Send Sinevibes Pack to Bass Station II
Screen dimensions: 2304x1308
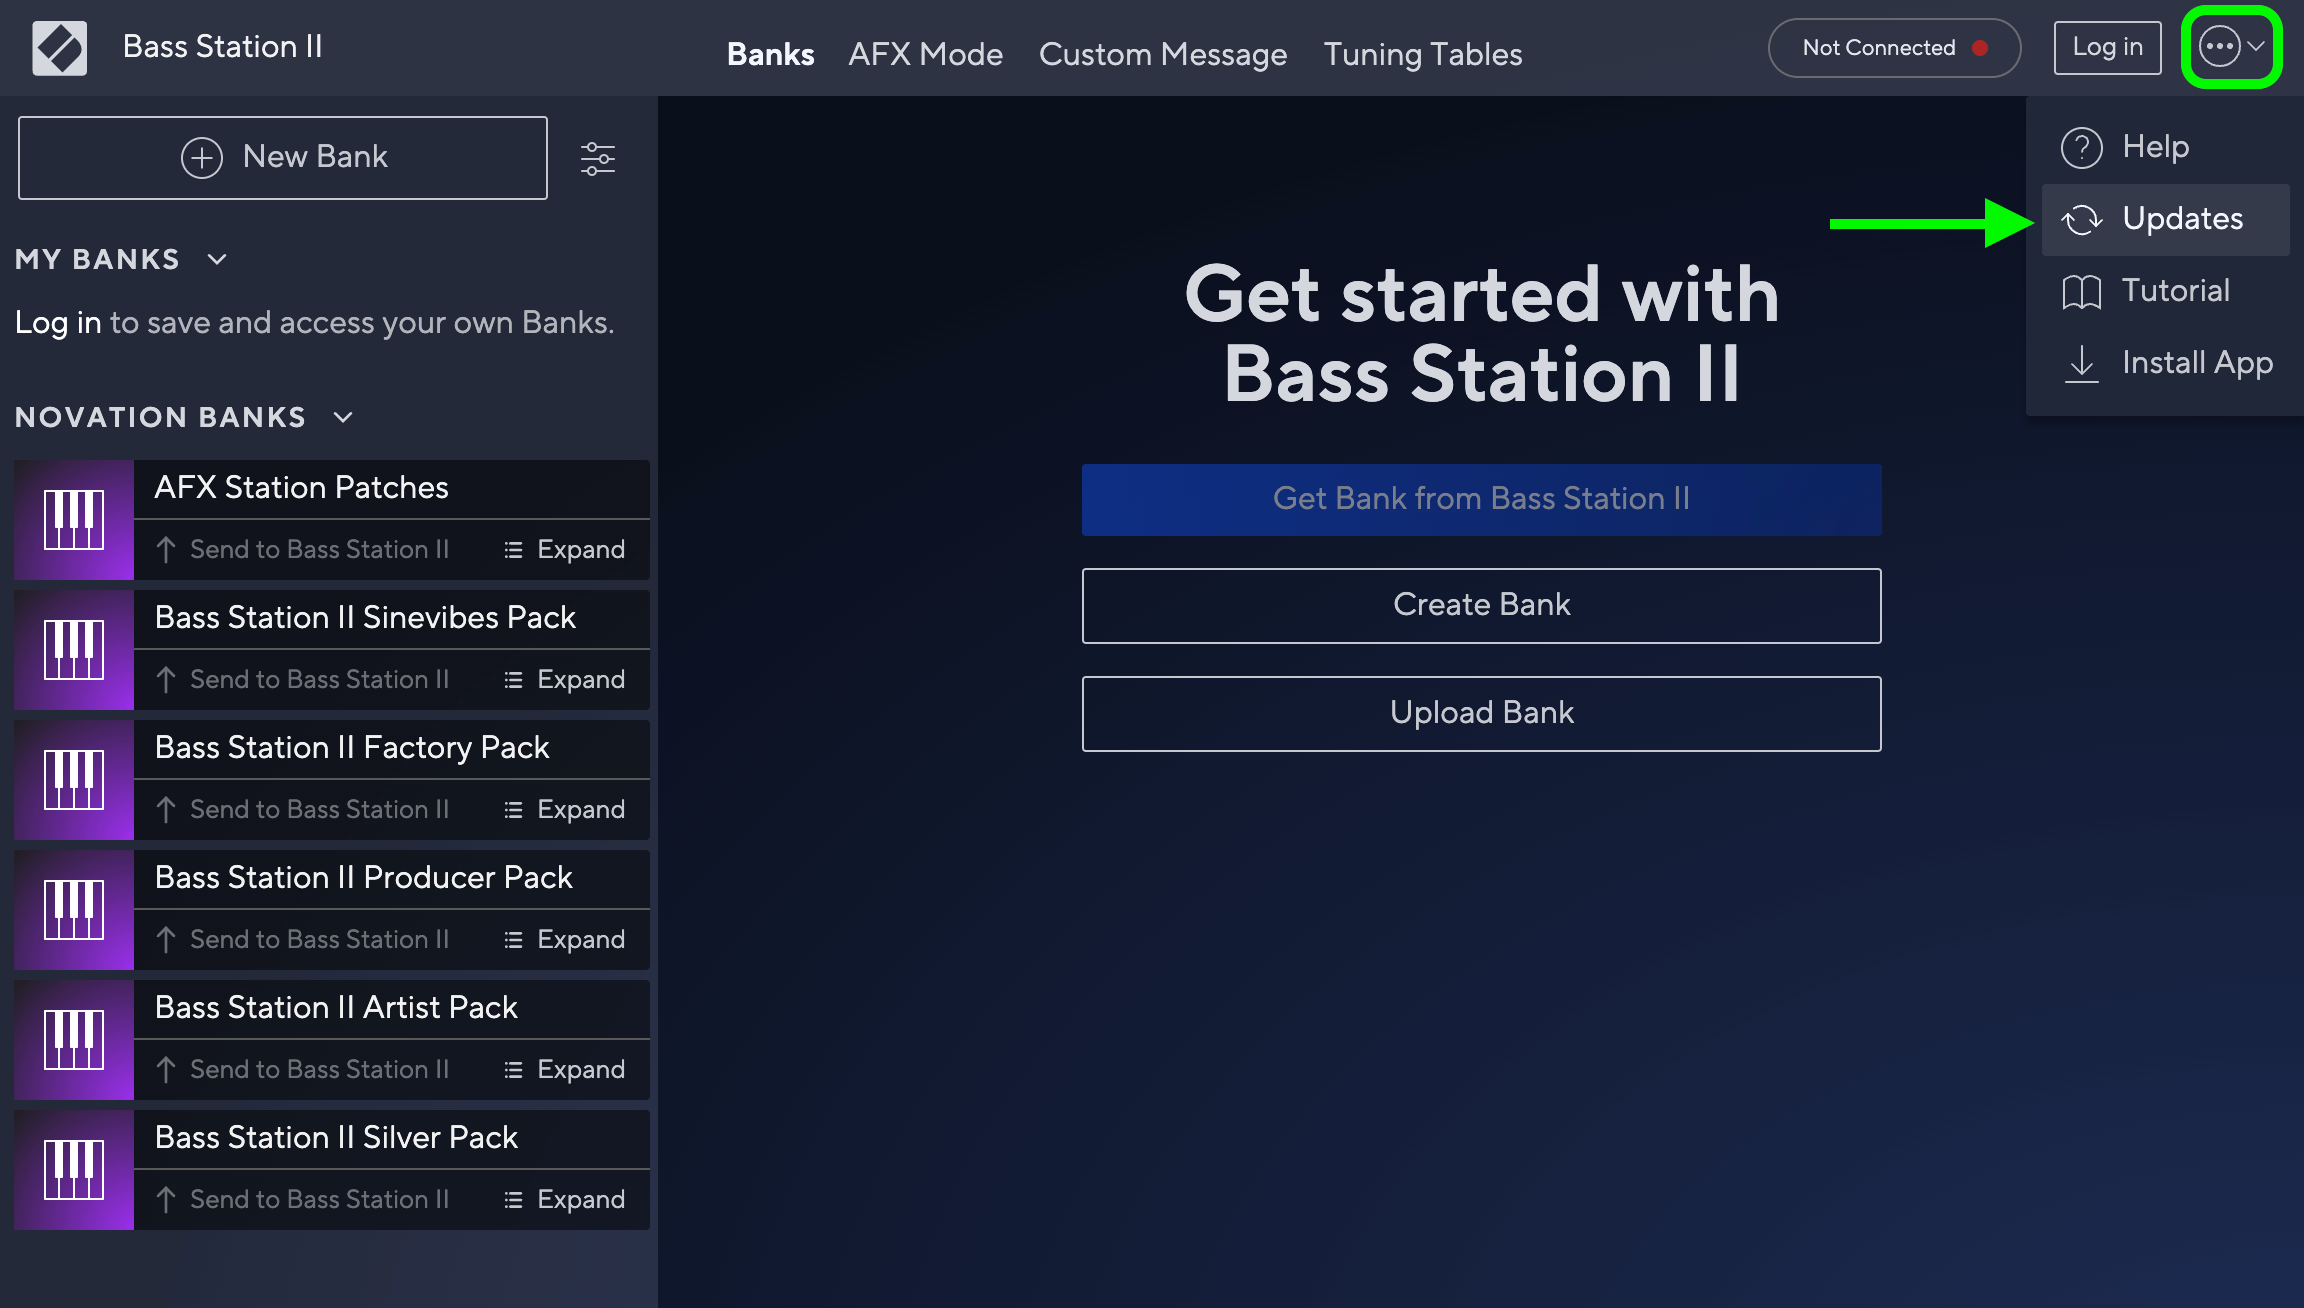coord(303,679)
